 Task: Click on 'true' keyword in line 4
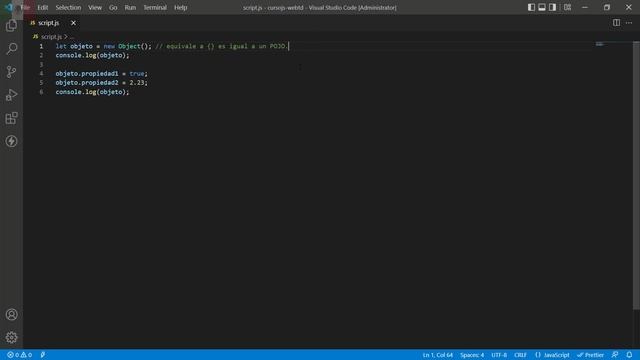tap(137, 73)
